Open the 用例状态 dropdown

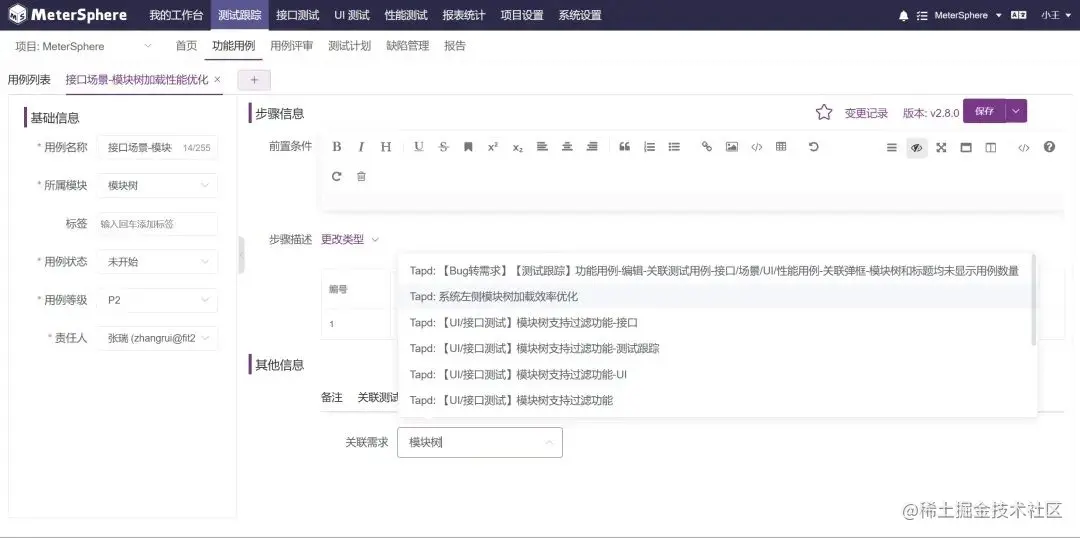158,262
